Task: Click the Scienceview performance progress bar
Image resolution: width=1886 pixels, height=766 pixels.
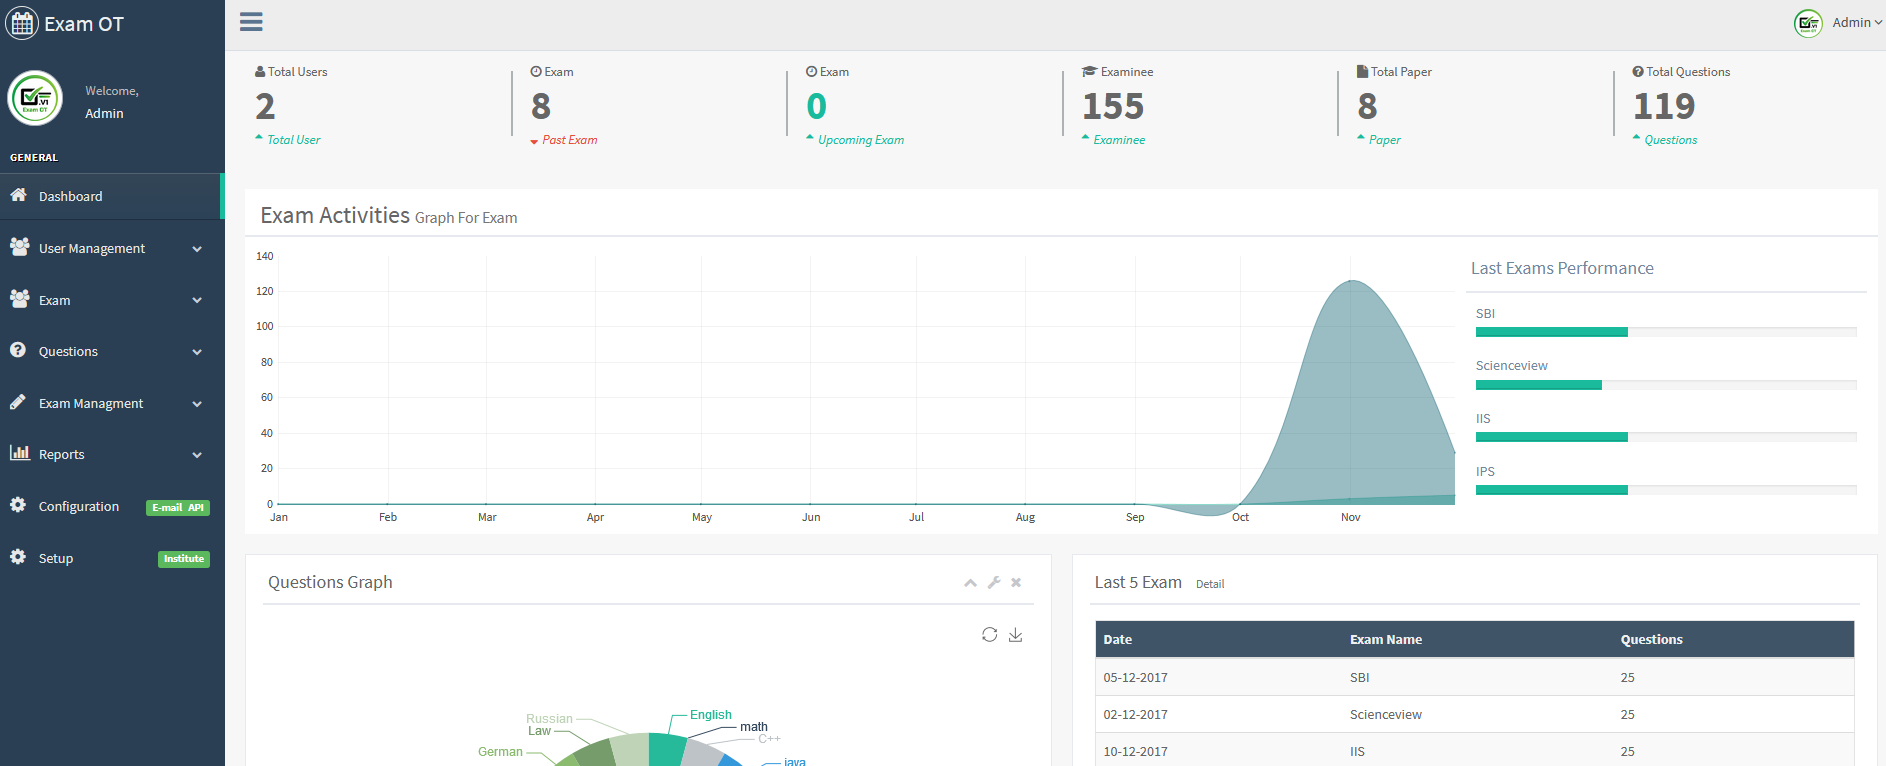Action: click(1666, 385)
